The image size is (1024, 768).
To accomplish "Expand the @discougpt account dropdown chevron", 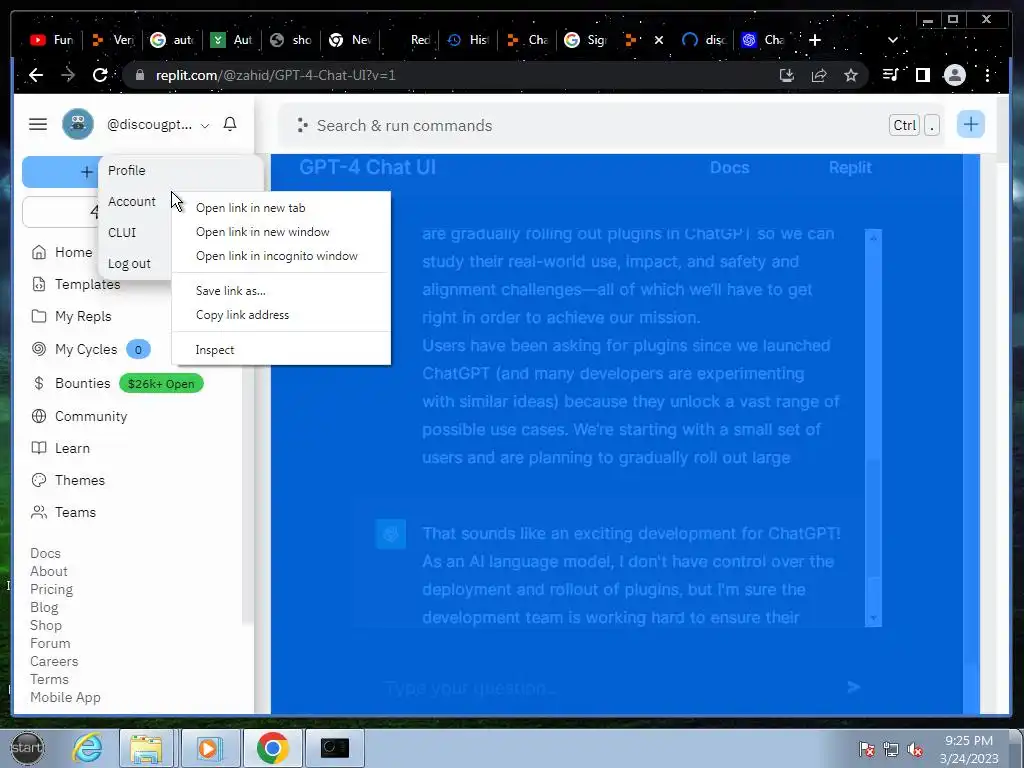I will click(x=205, y=125).
